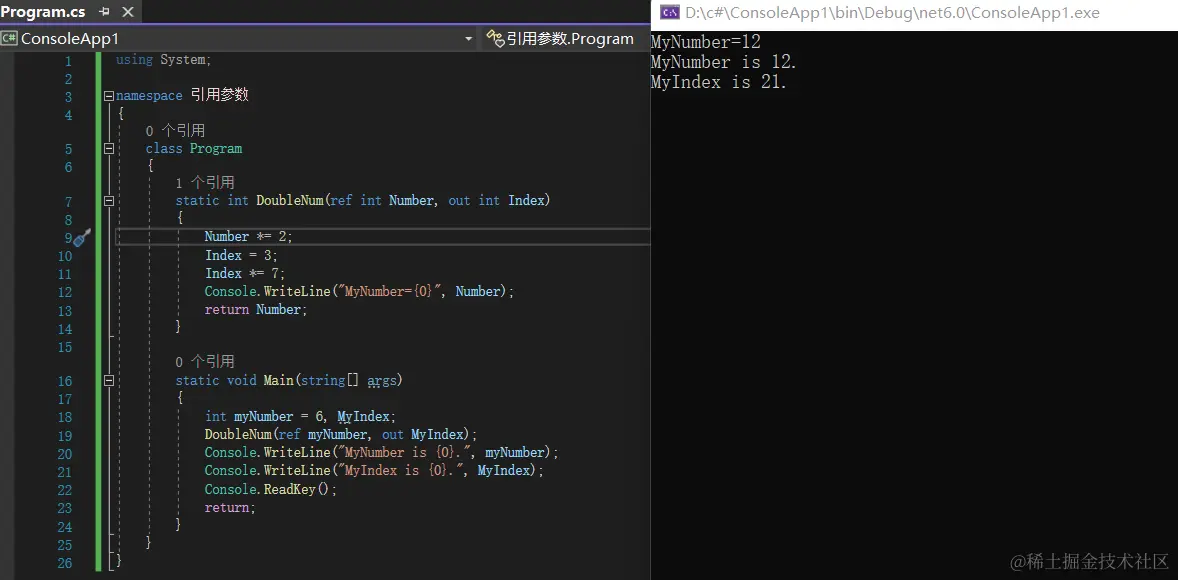
Task: Click console output 'MyIndex is 21.'
Action: (719, 83)
